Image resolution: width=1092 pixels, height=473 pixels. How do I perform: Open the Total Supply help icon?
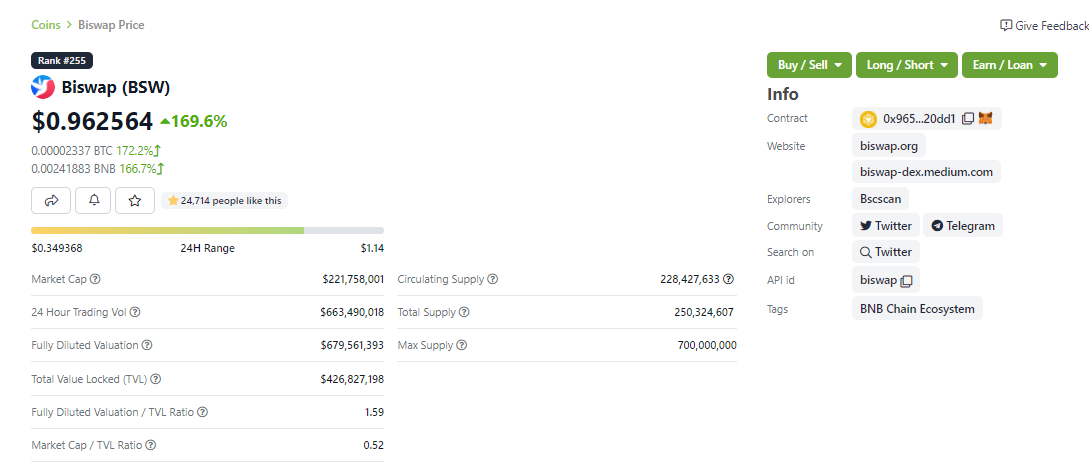point(464,312)
